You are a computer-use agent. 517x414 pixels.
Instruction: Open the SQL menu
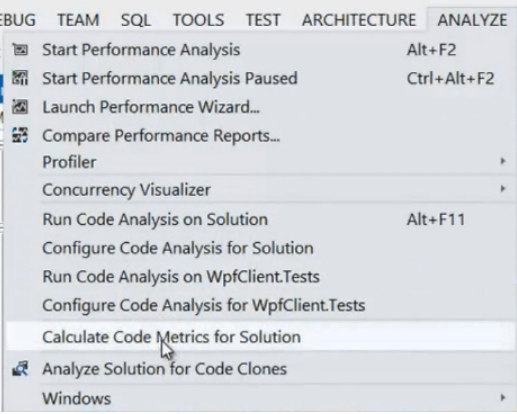click(136, 20)
